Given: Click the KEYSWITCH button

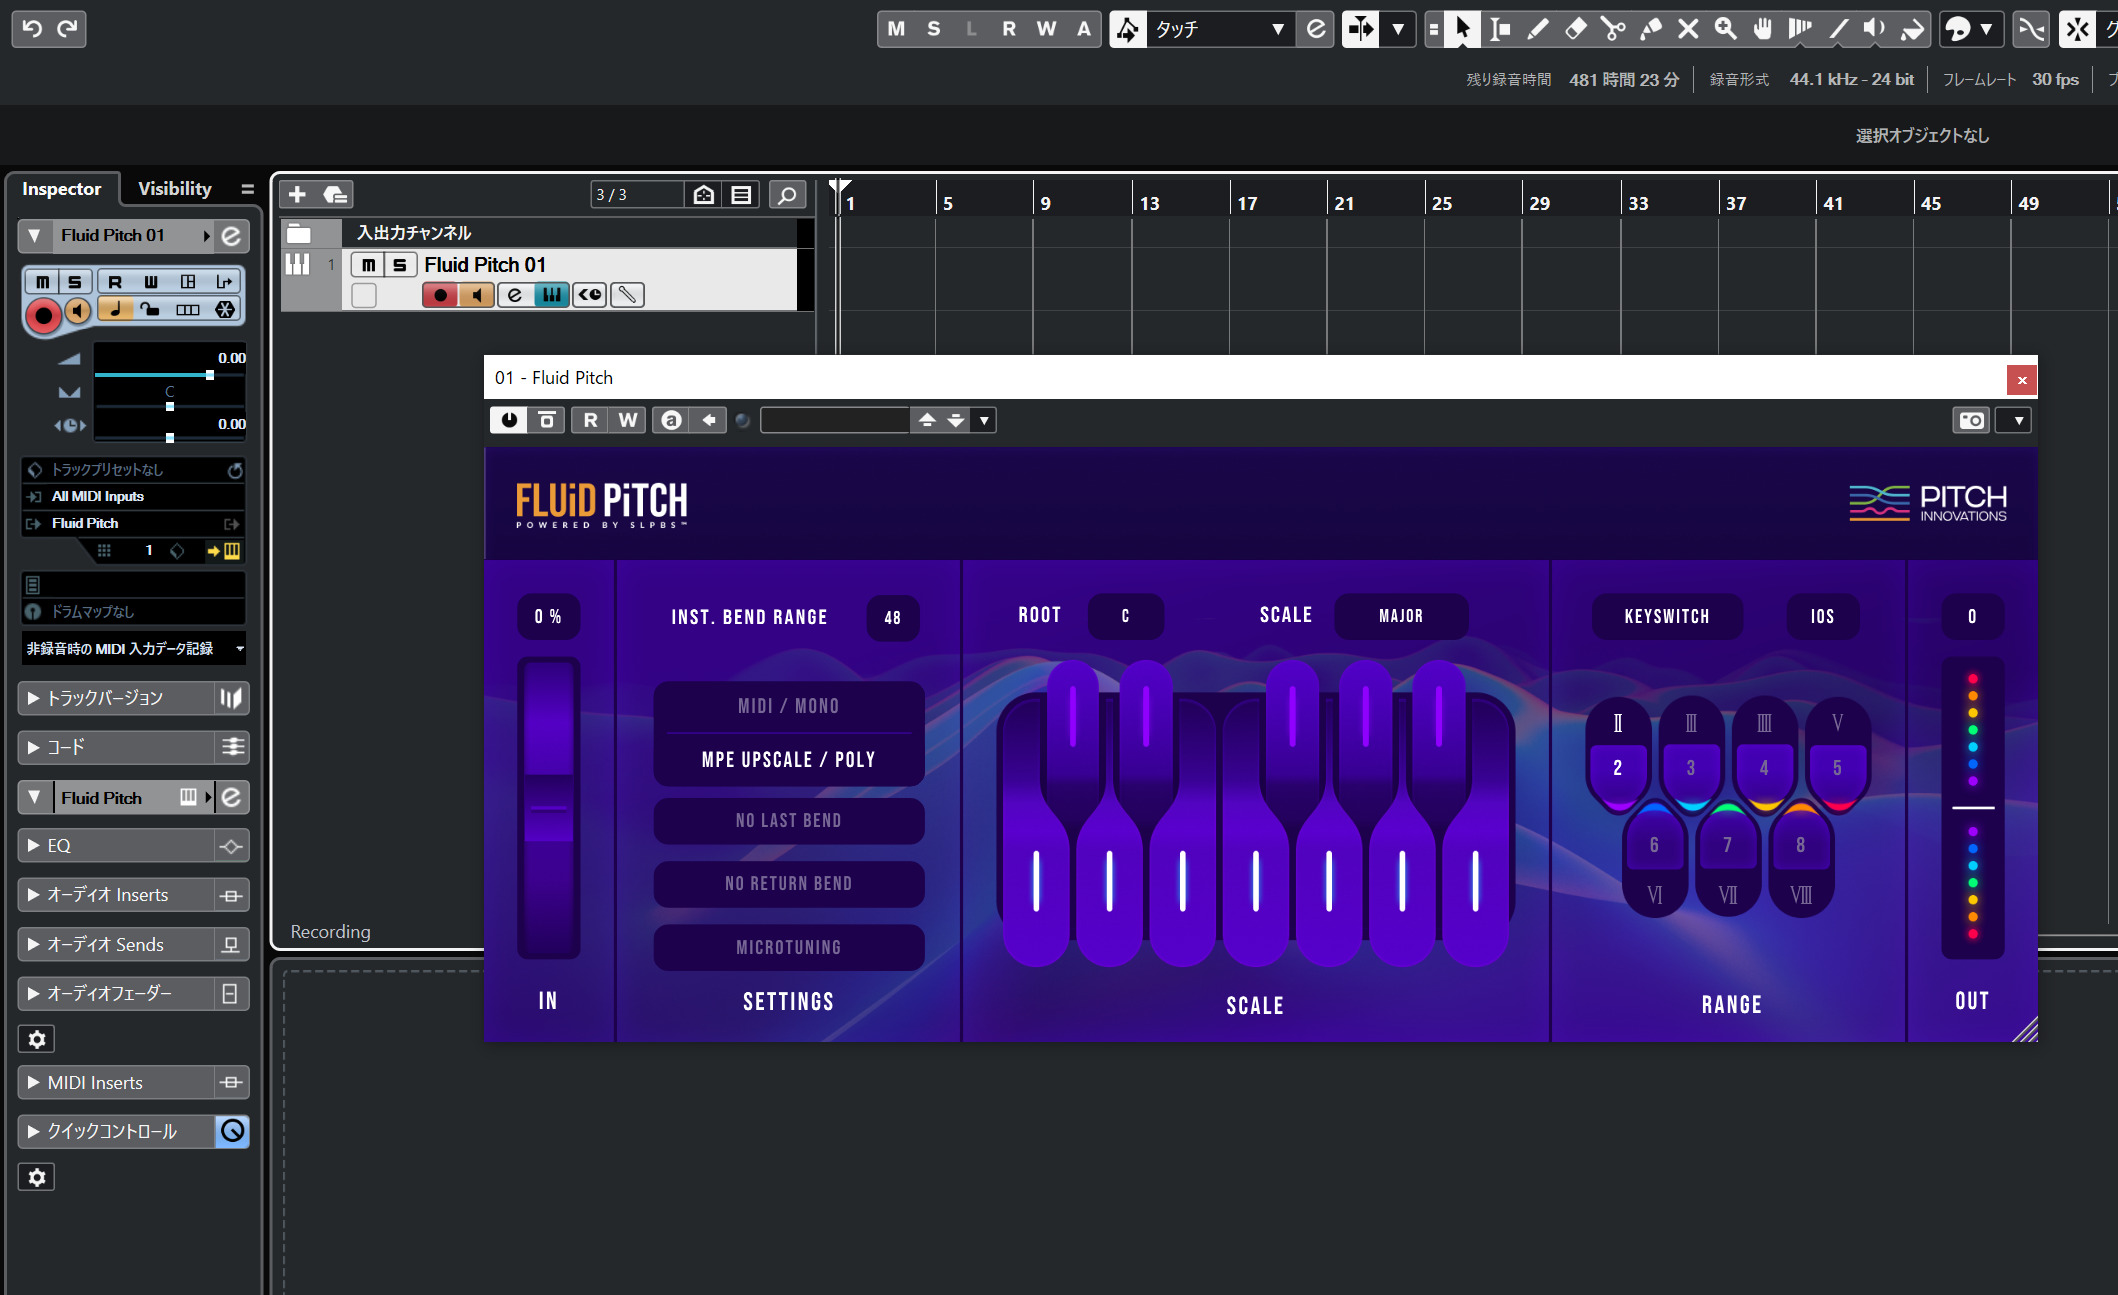Looking at the screenshot, I should click(x=1667, y=617).
